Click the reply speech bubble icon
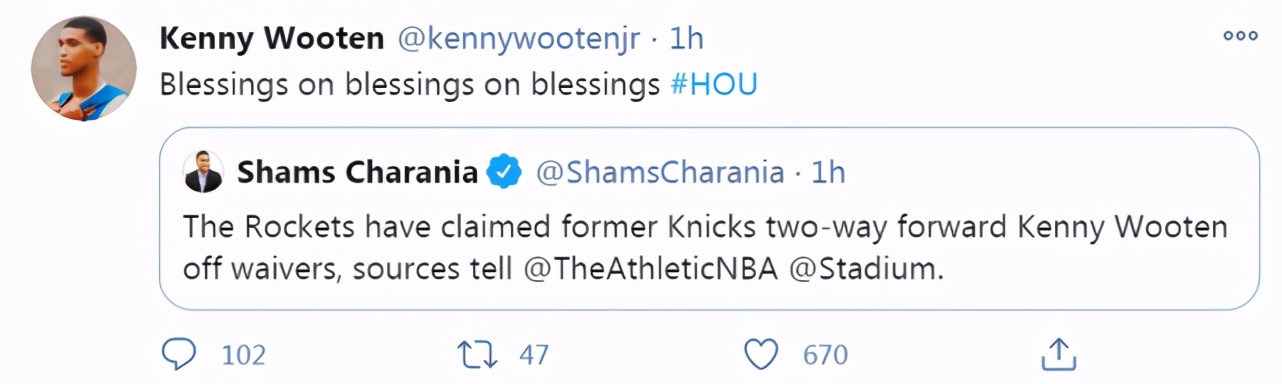 [179, 354]
